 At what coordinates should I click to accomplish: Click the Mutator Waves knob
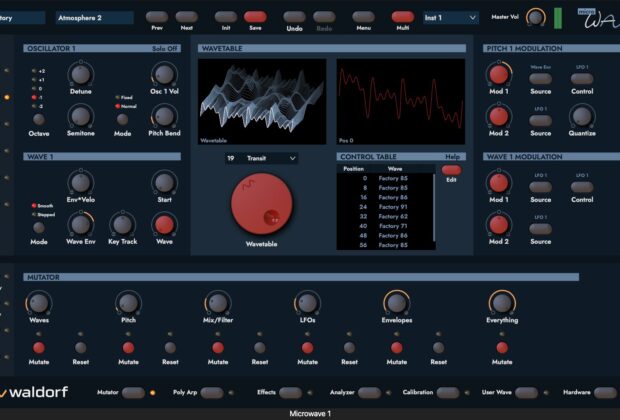(x=39, y=303)
